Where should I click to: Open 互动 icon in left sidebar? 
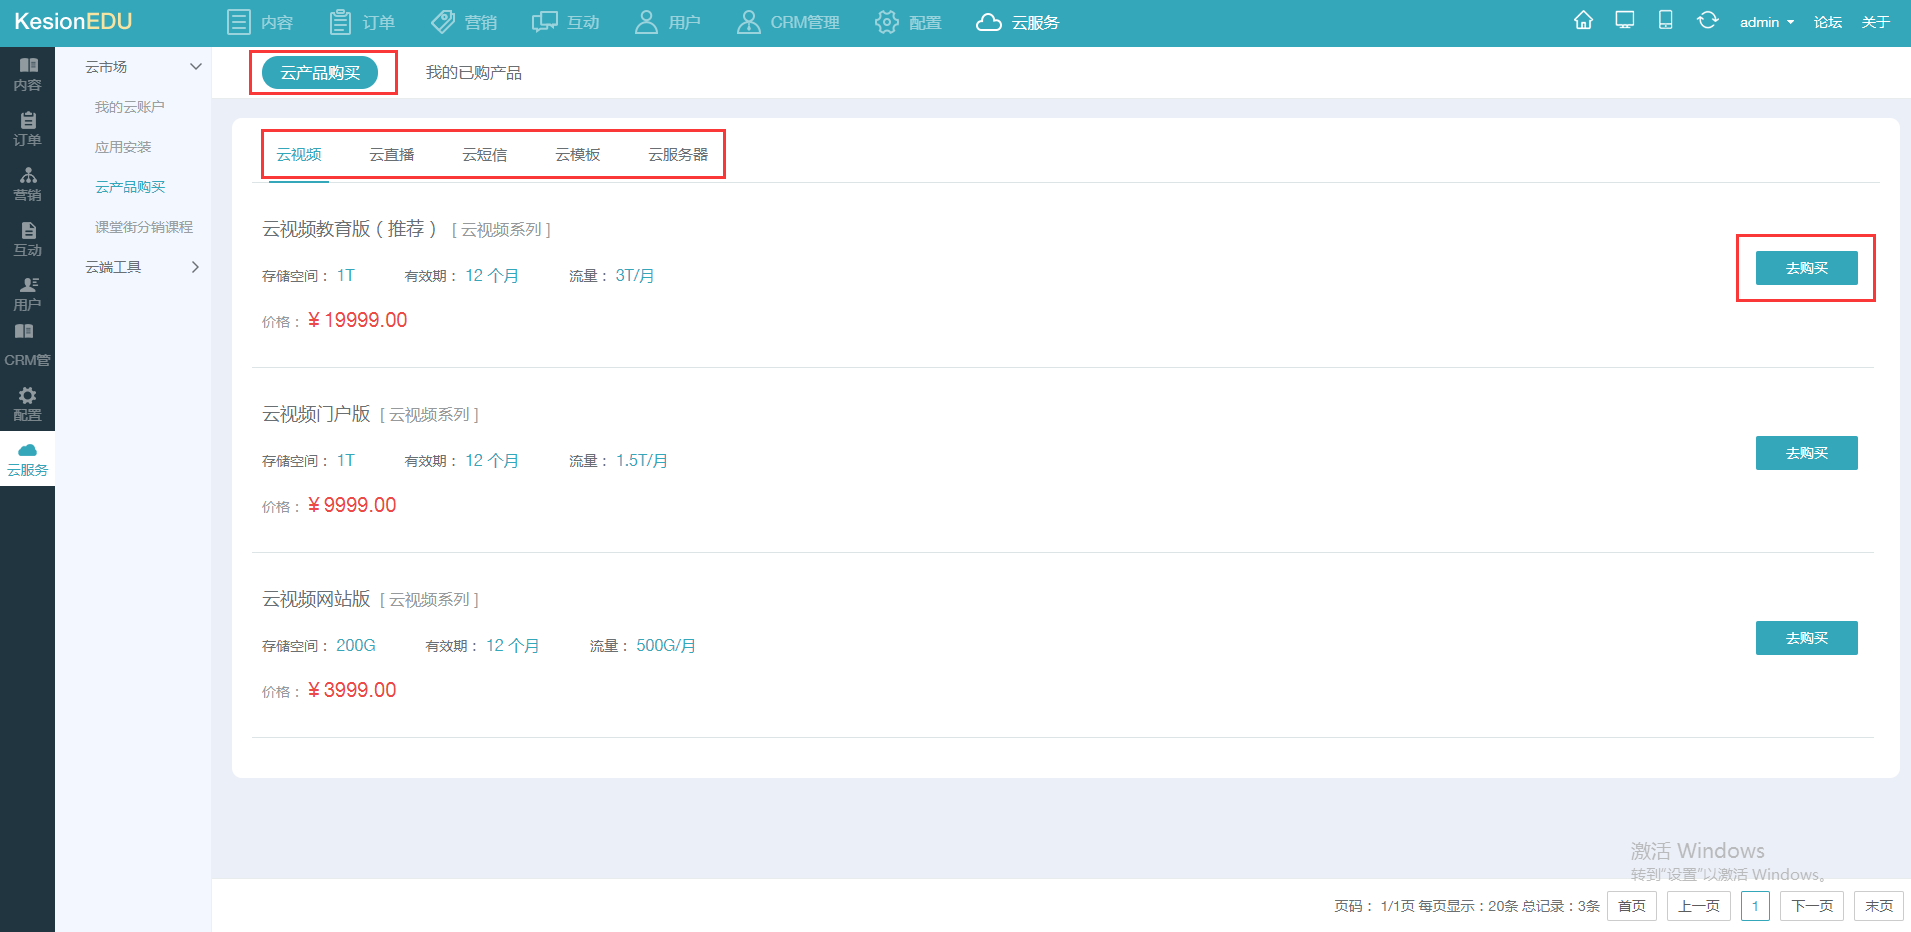pyautogui.click(x=27, y=230)
